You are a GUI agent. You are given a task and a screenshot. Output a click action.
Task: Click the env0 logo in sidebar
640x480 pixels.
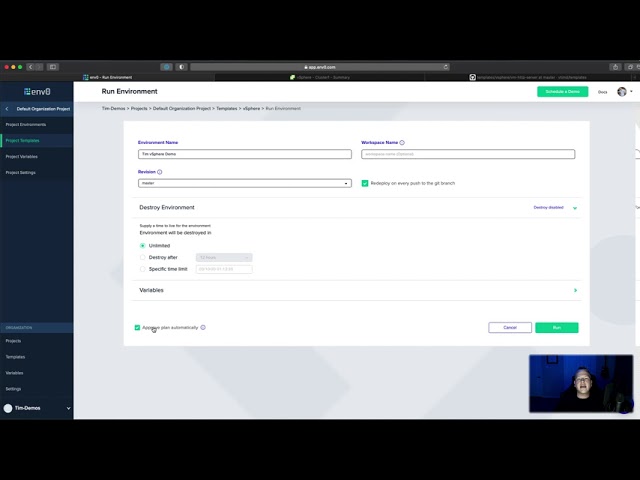tap(37, 91)
